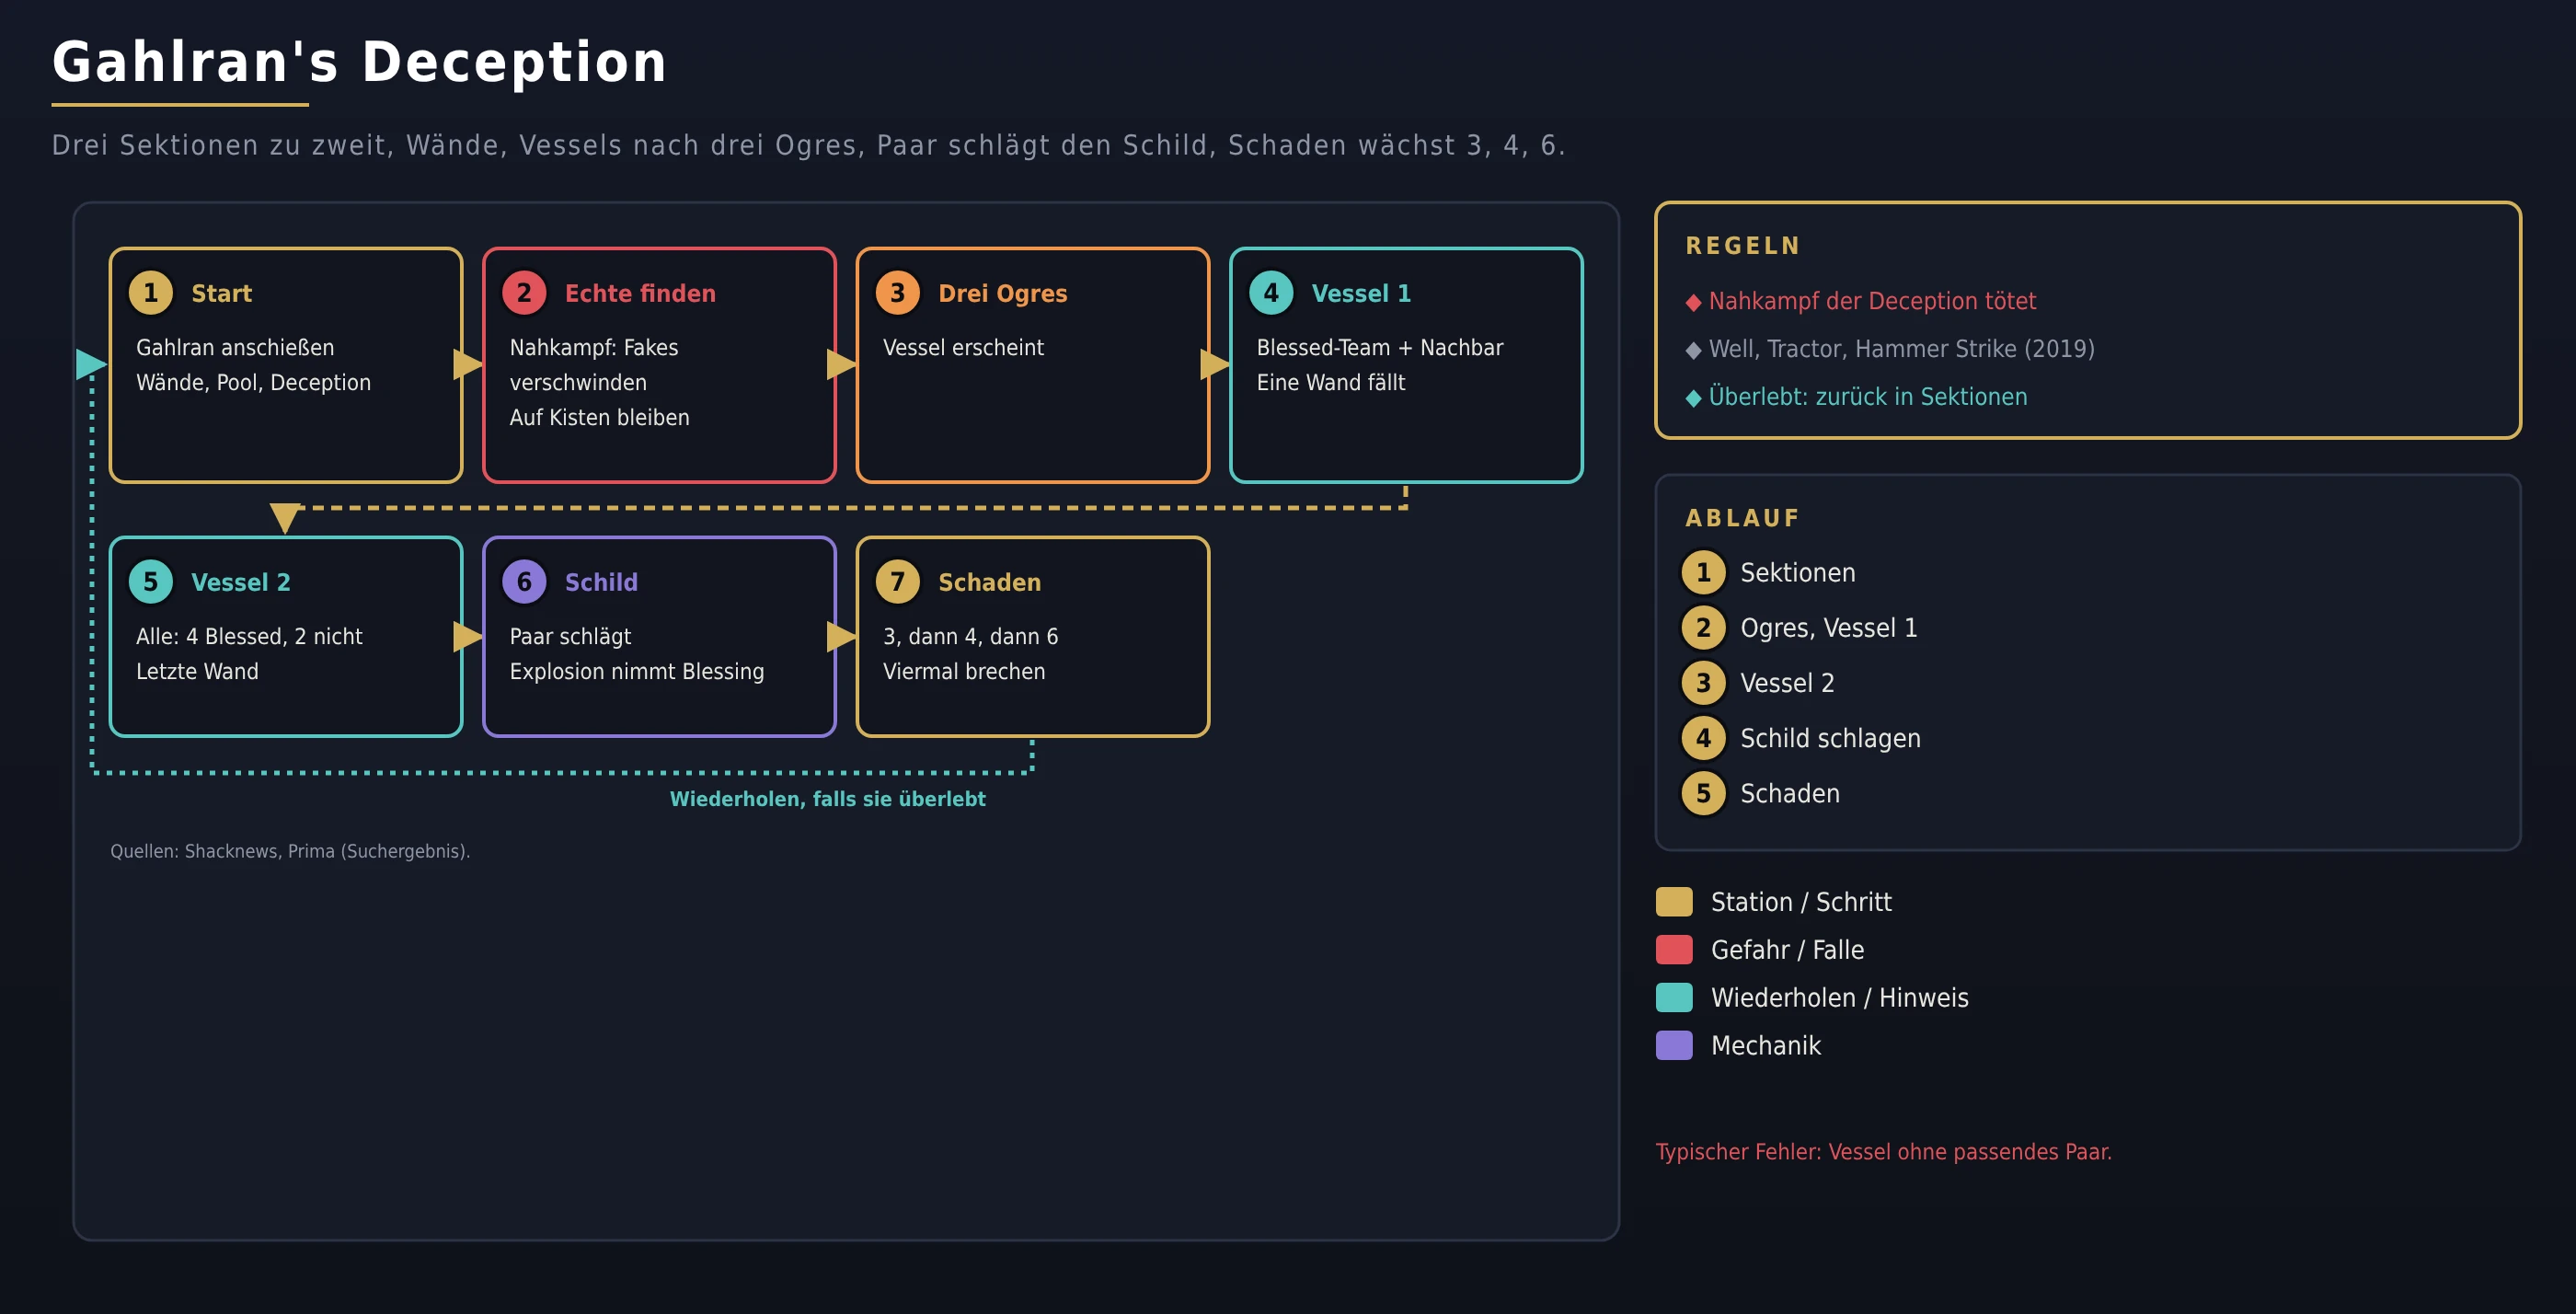This screenshot has height=1314, width=2576.
Task: Select the Ablauf step 4 badge, Schild schlagen
Action: [1703, 739]
